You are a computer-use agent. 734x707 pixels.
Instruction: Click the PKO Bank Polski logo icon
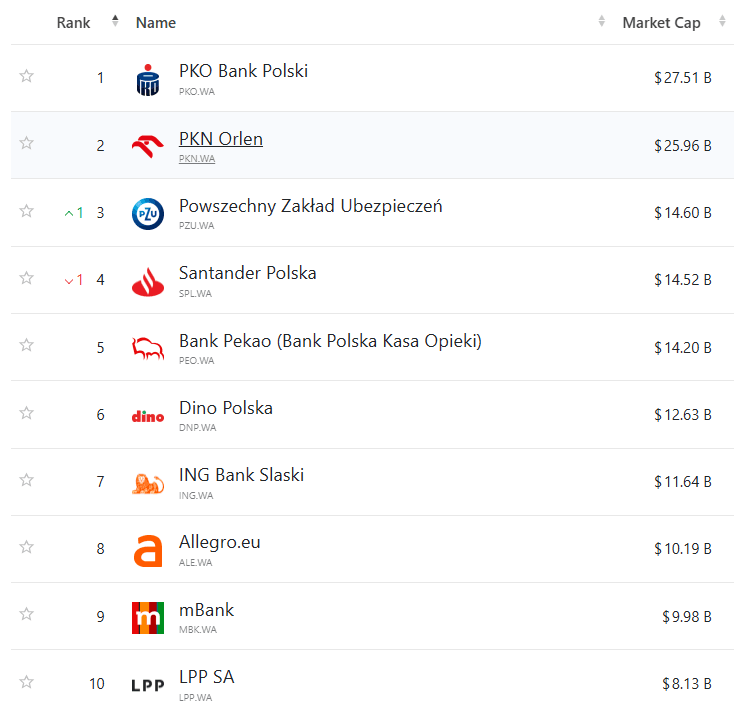pos(148,80)
